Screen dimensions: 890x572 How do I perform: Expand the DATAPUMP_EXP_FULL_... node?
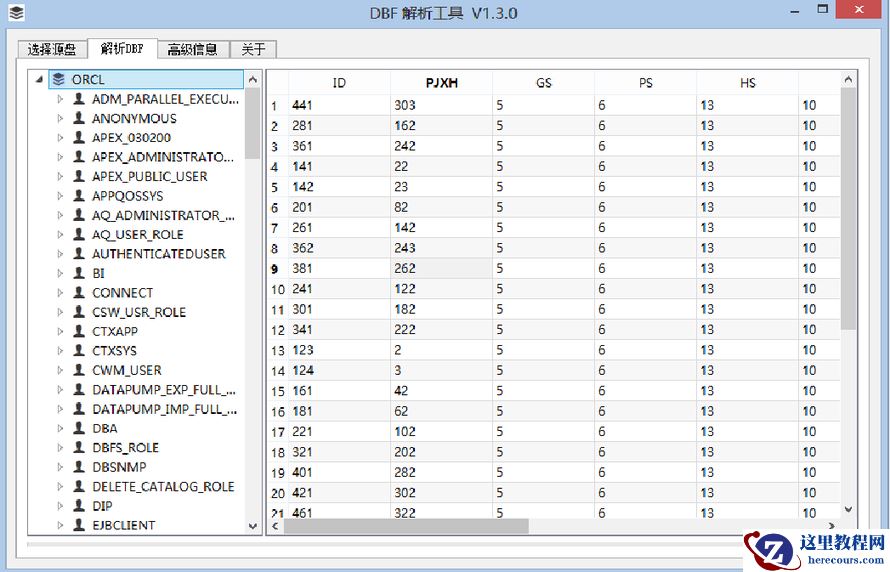coord(60,390)
